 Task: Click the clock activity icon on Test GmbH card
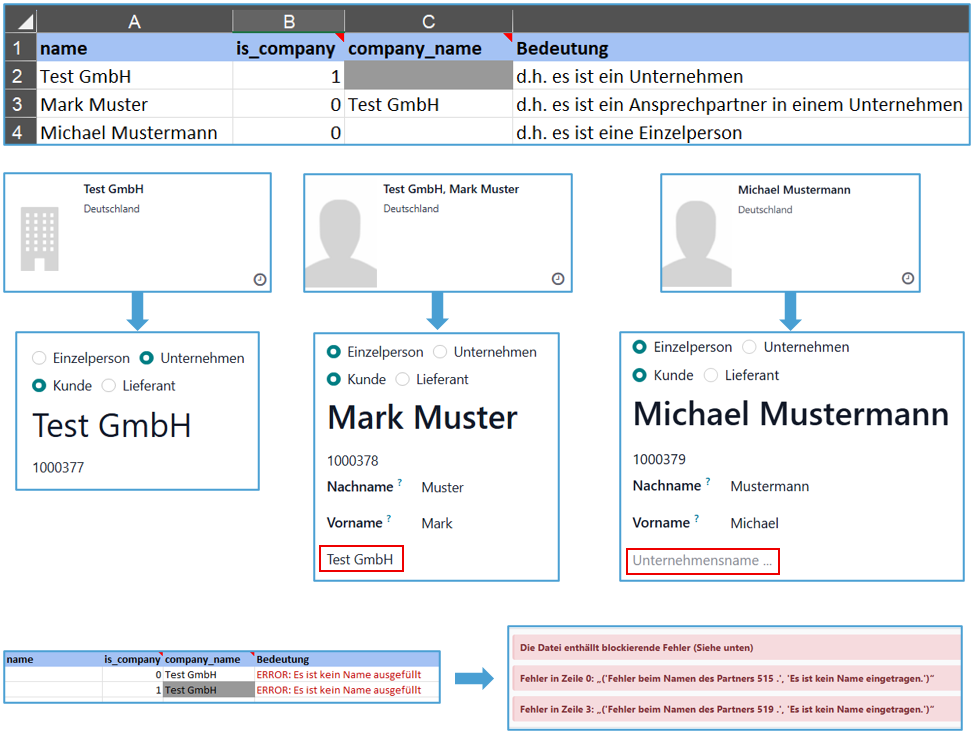[260, 280]
